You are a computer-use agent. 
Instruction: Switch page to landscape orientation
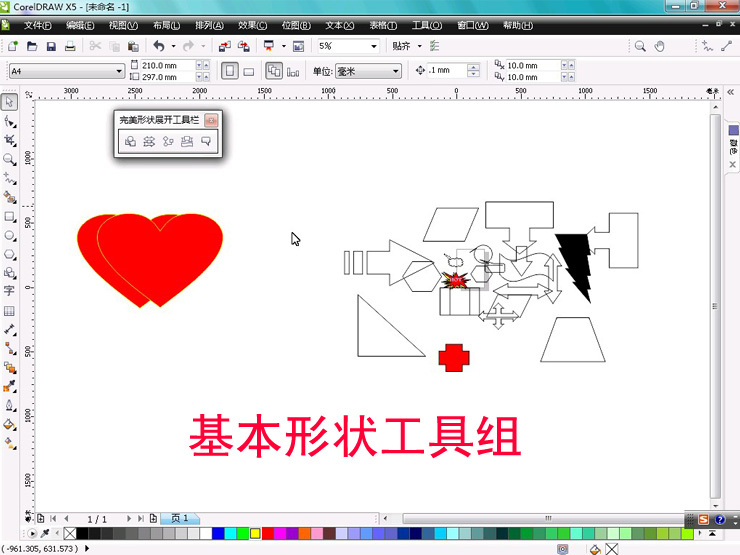click(x=249, y=71)
